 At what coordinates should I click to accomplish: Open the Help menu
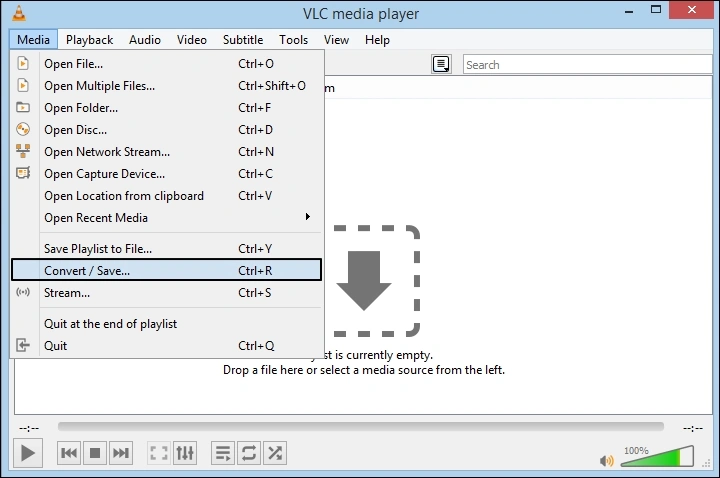[377, 40]
